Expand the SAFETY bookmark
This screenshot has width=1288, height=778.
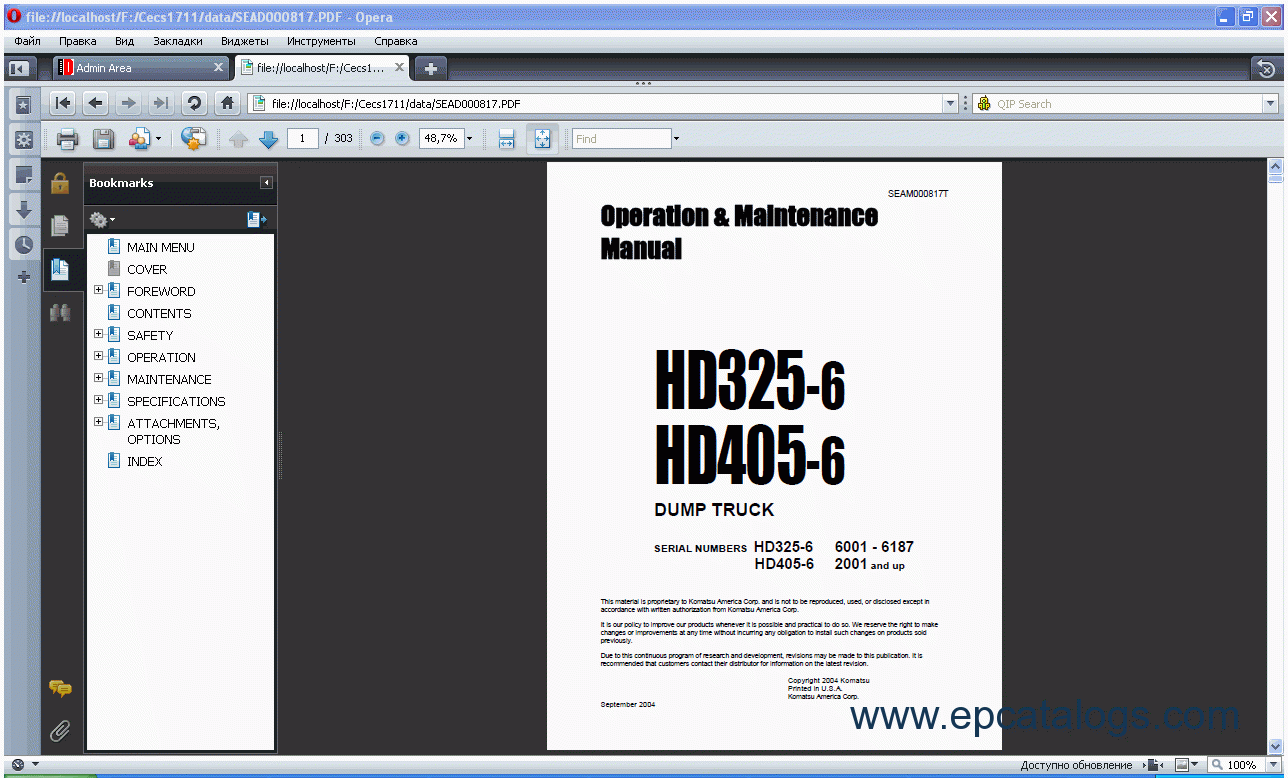point(98,334)
